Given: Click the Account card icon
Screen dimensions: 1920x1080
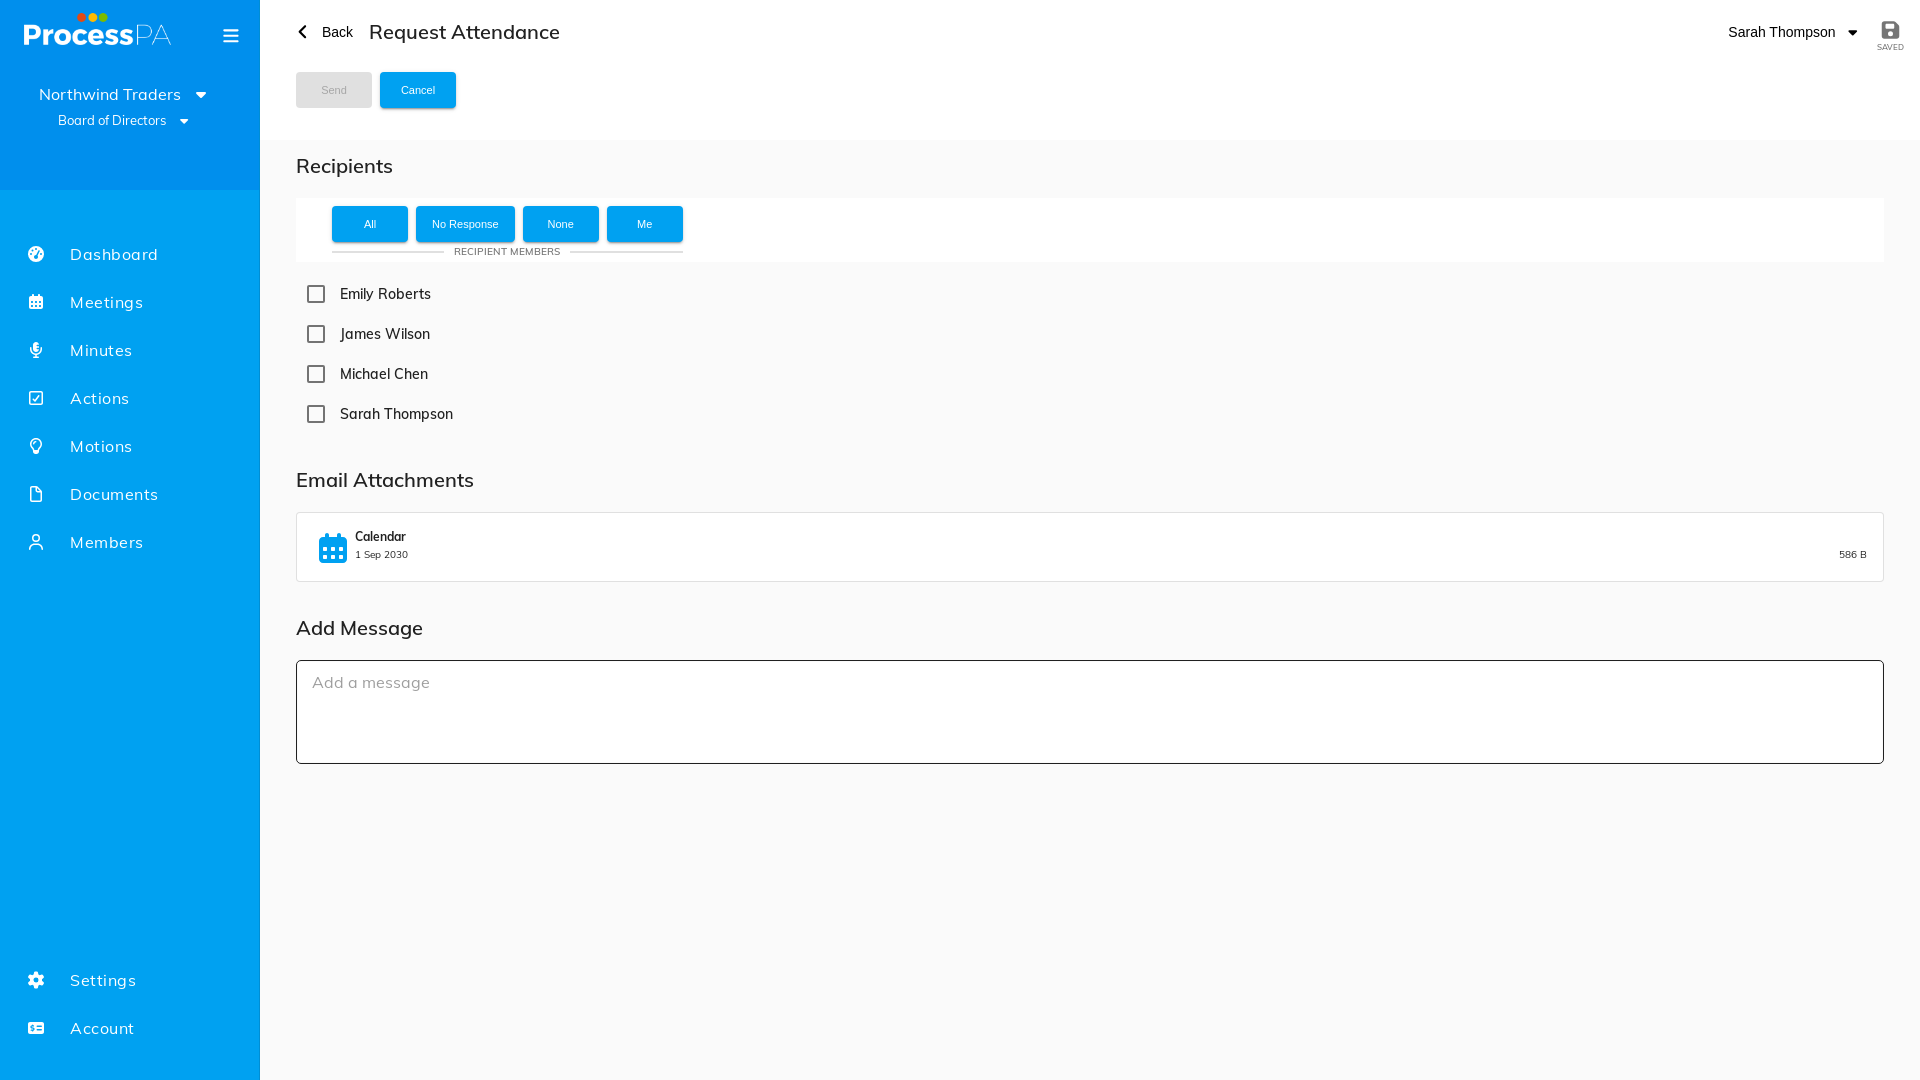Looking at the screenshot, I should tap(36, 1028).
